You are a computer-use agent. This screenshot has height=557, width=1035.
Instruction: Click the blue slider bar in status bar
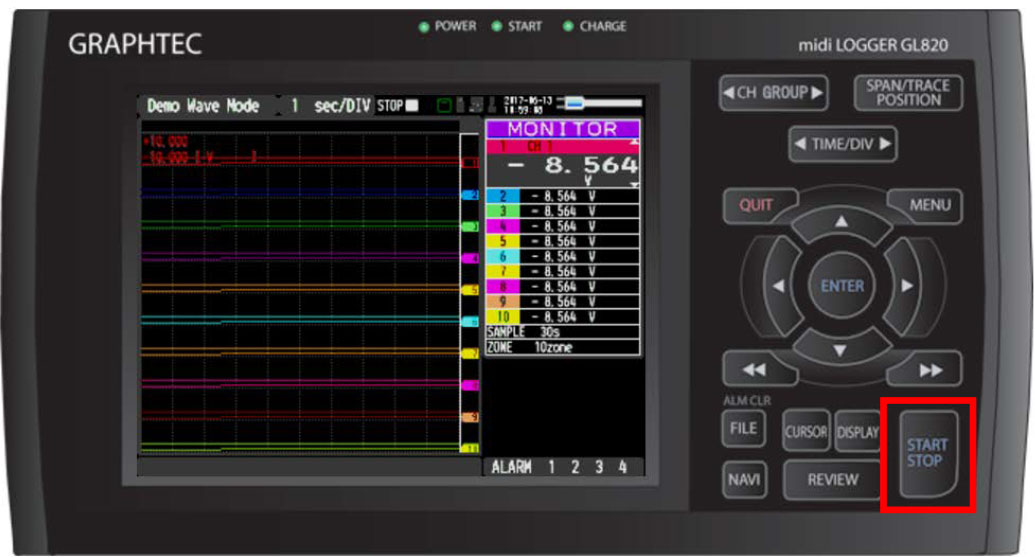(x=575, y=103)
